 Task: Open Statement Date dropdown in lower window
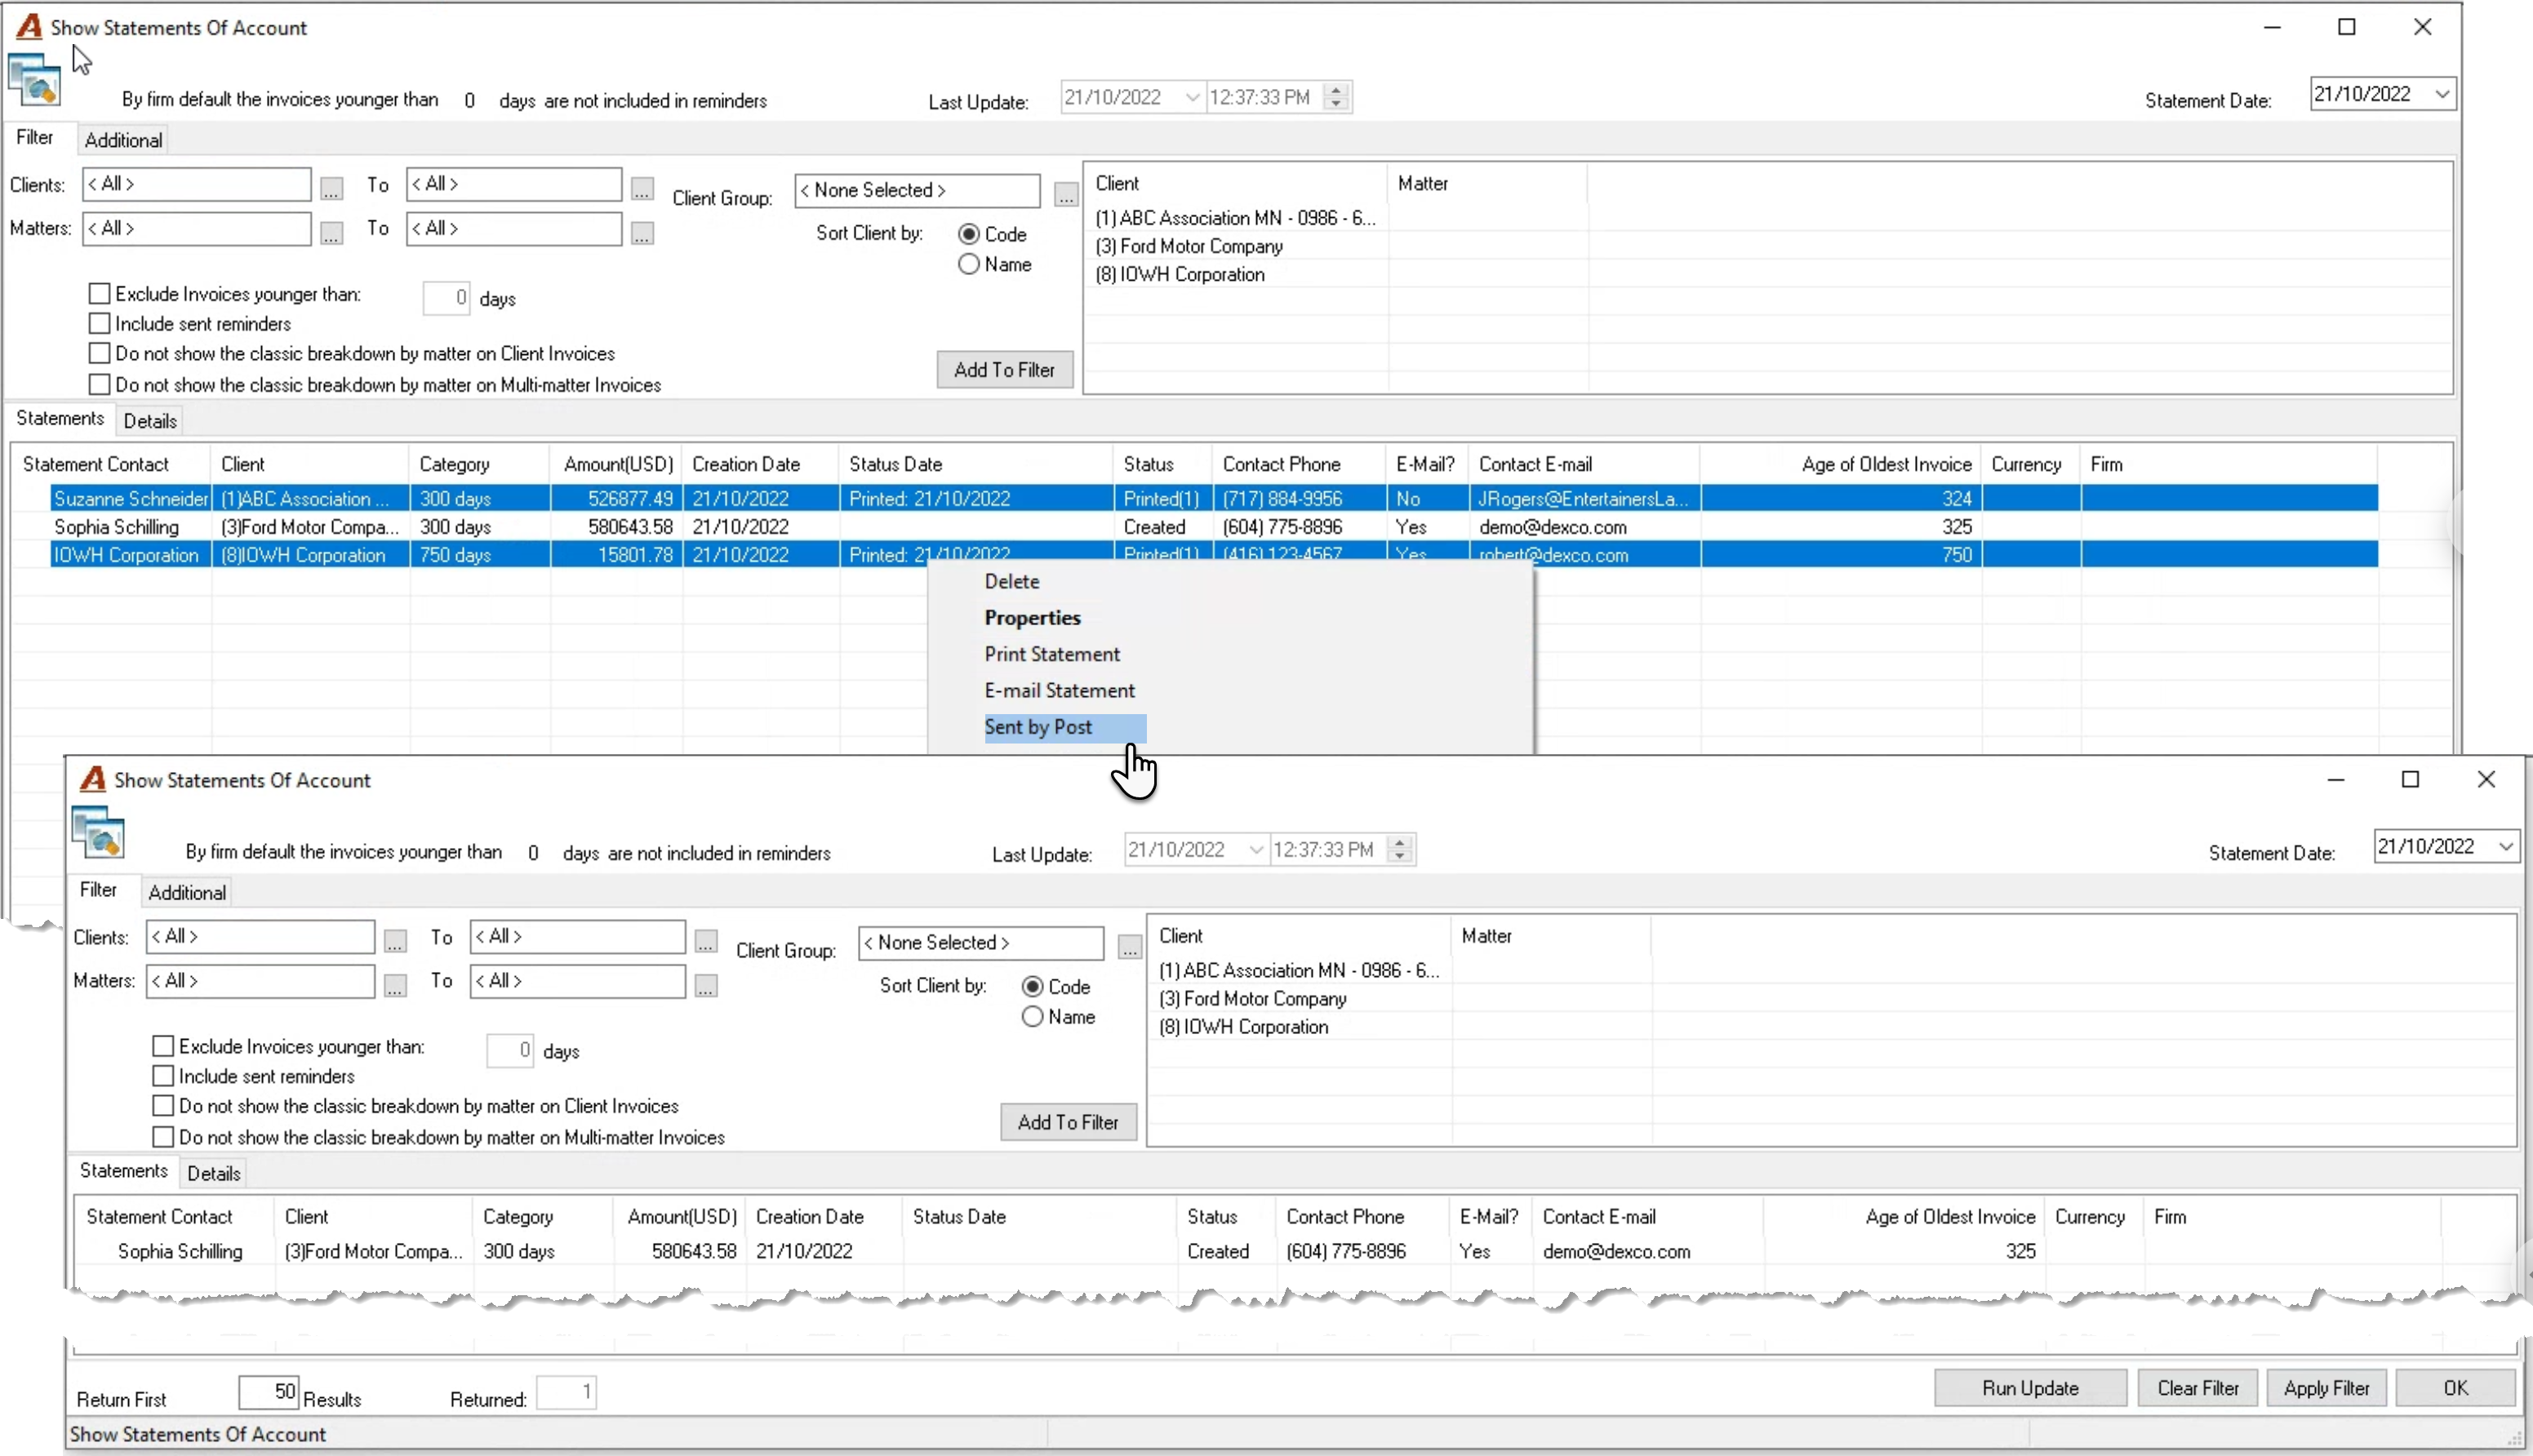pos(2507,847)
